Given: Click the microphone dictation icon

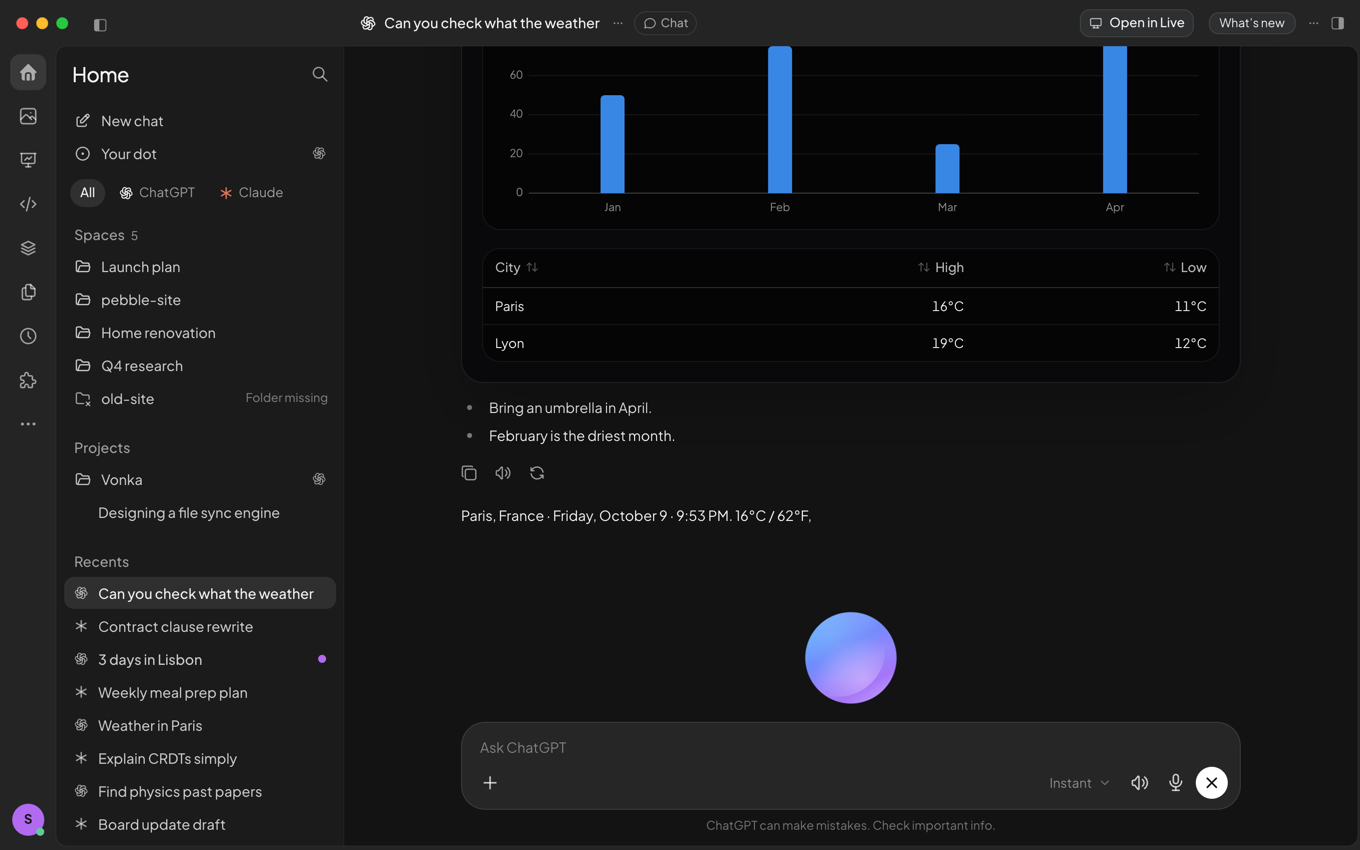Looking at the screenshot, I should tap(1176, 783).
